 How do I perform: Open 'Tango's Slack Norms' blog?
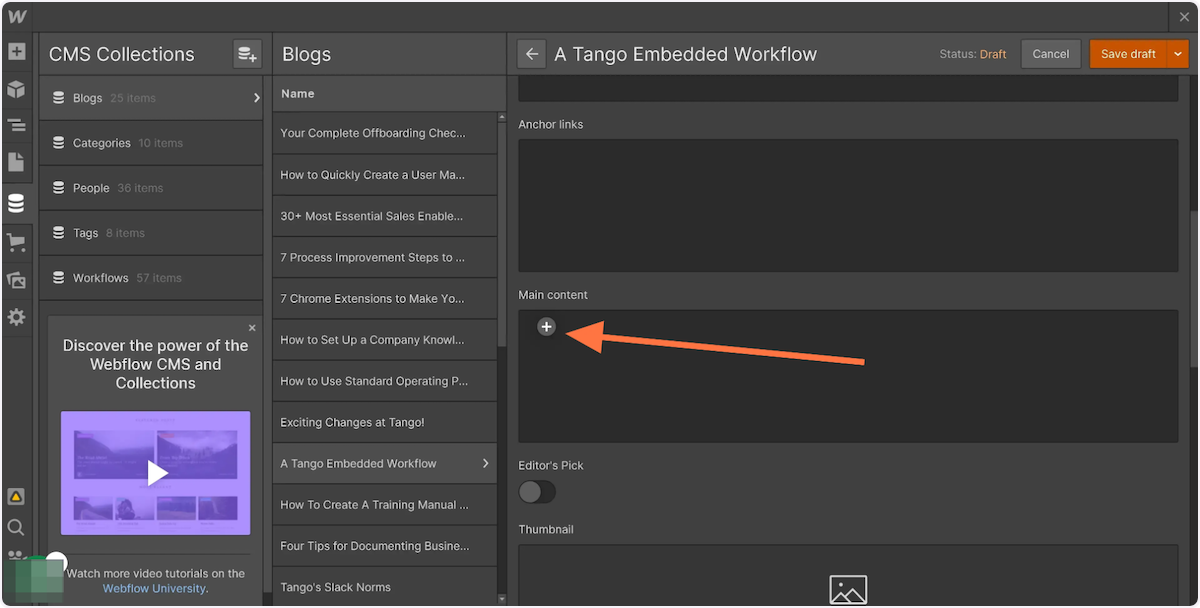point(385,587)
